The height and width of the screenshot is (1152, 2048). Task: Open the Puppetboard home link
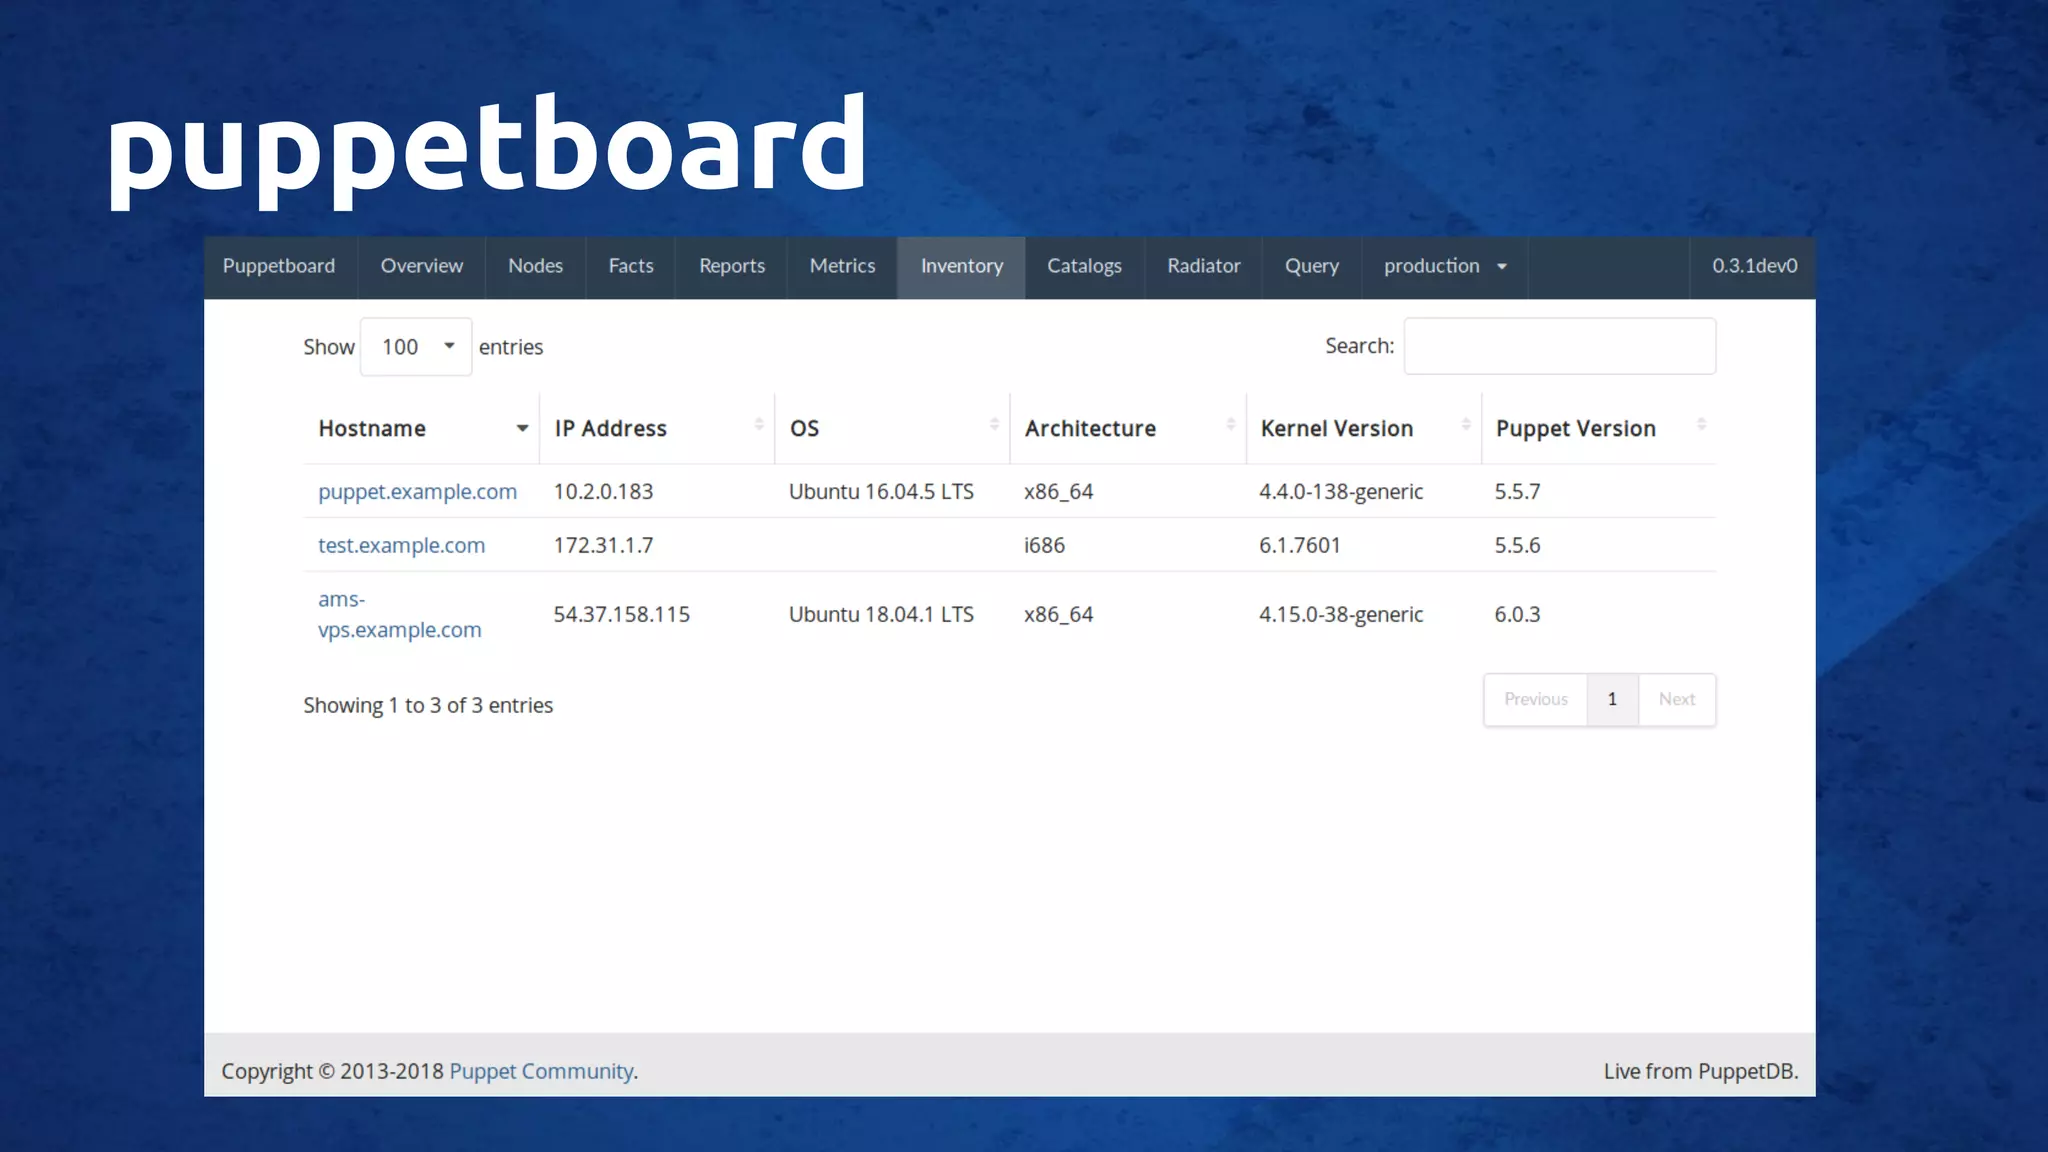click(x=279, y=266)
